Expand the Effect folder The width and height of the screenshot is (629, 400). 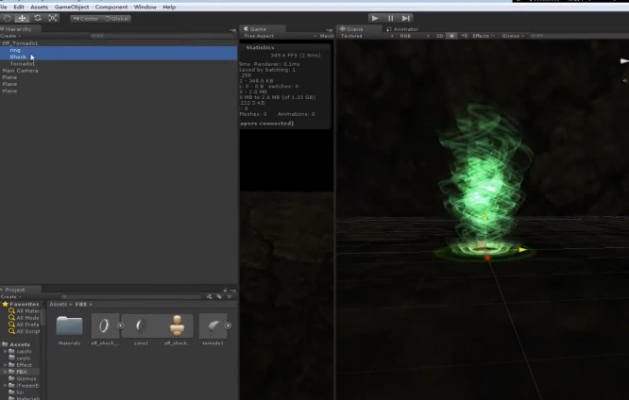5,365
